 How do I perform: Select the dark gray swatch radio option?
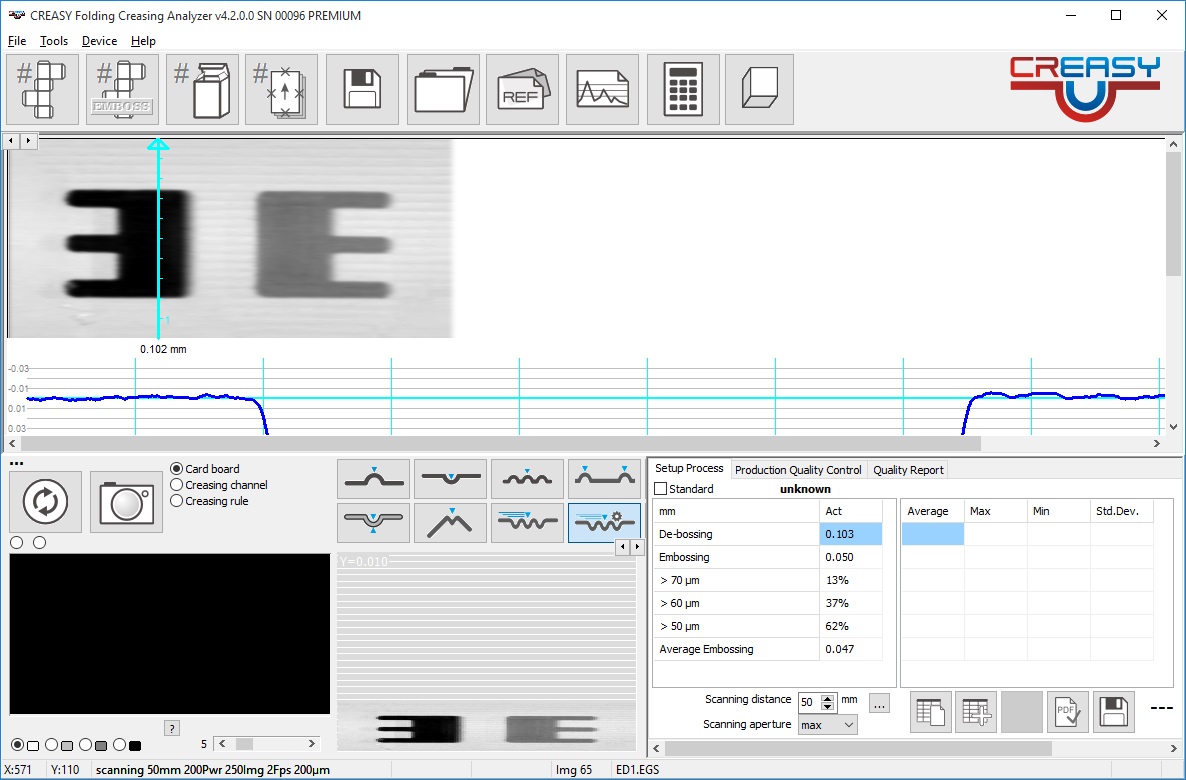(85, 745)
